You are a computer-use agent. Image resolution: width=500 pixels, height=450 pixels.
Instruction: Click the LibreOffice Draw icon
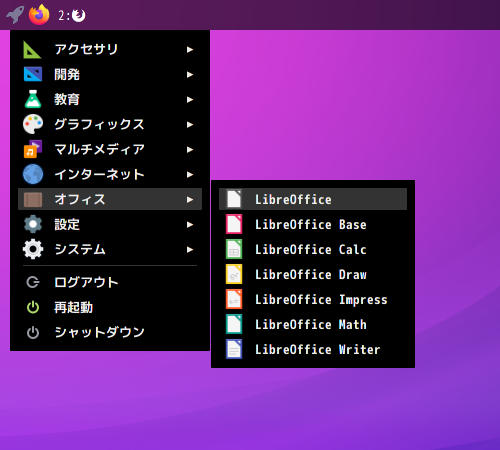234,274
